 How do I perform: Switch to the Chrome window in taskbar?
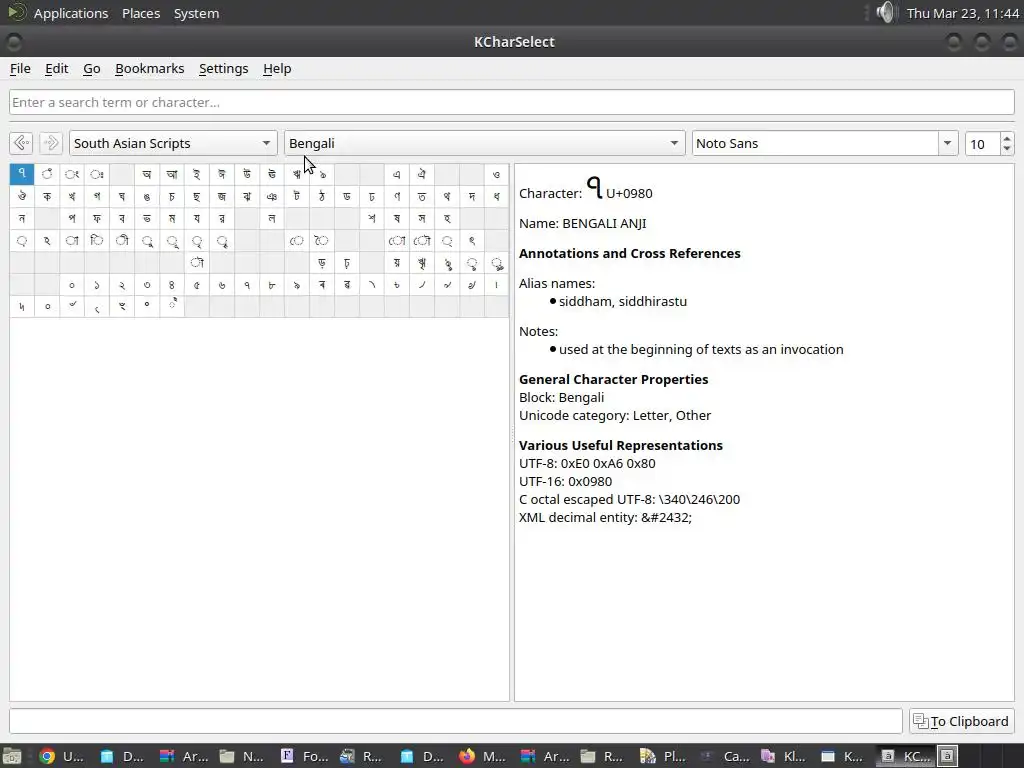point(61,756)
